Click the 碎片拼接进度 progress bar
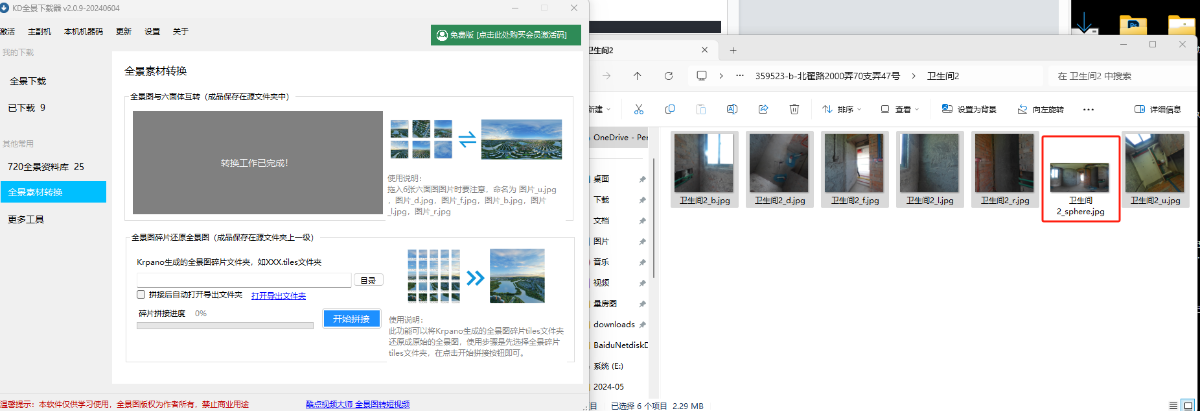The width and height of the screenshot is (1200, 411). [225, 325]
